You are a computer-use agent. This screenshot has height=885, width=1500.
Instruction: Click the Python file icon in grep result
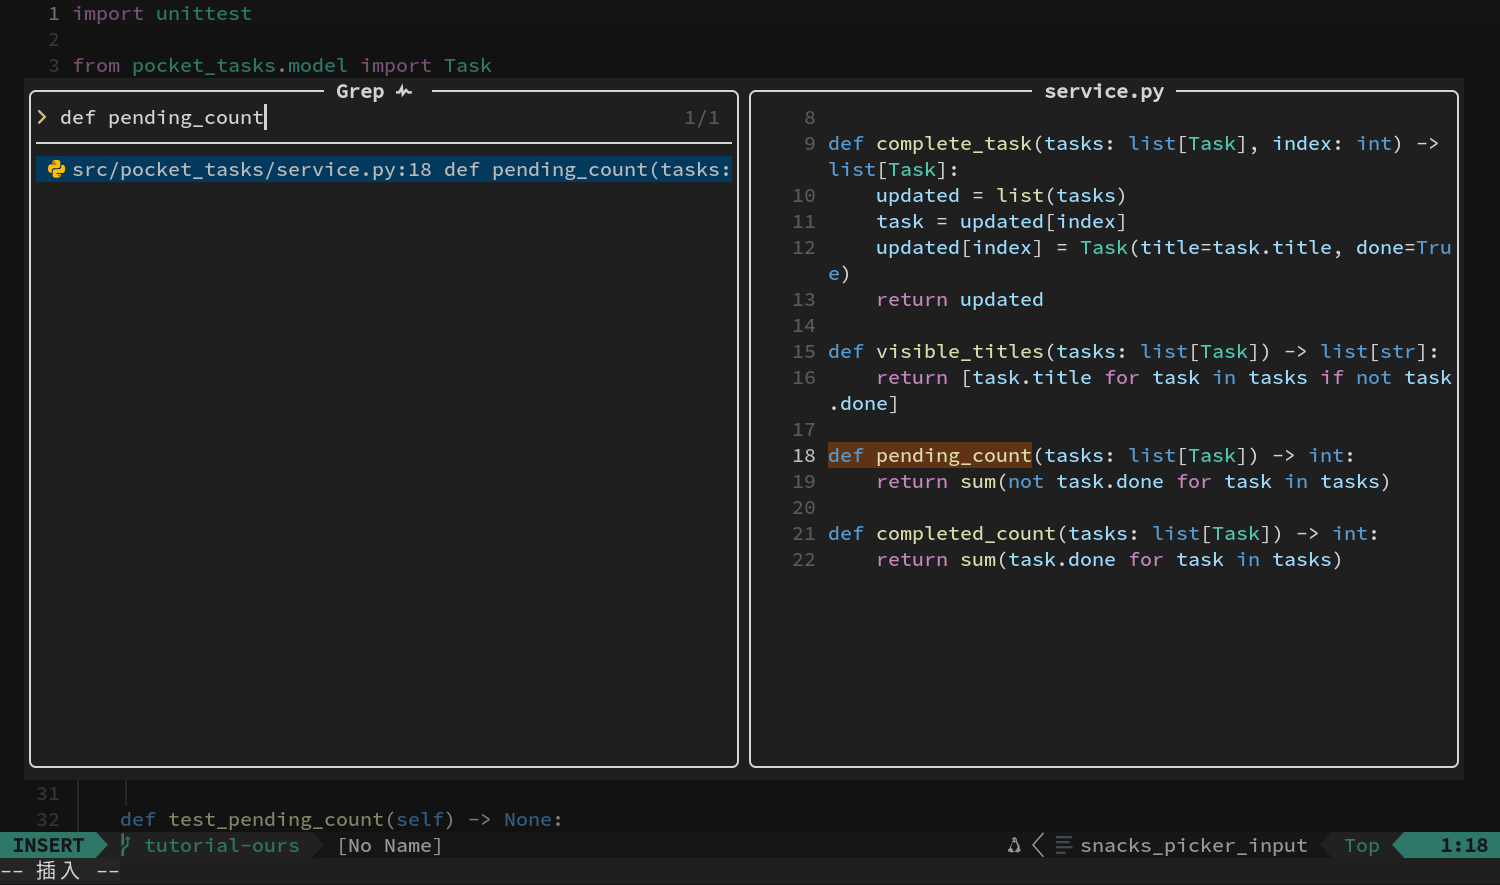56,169
